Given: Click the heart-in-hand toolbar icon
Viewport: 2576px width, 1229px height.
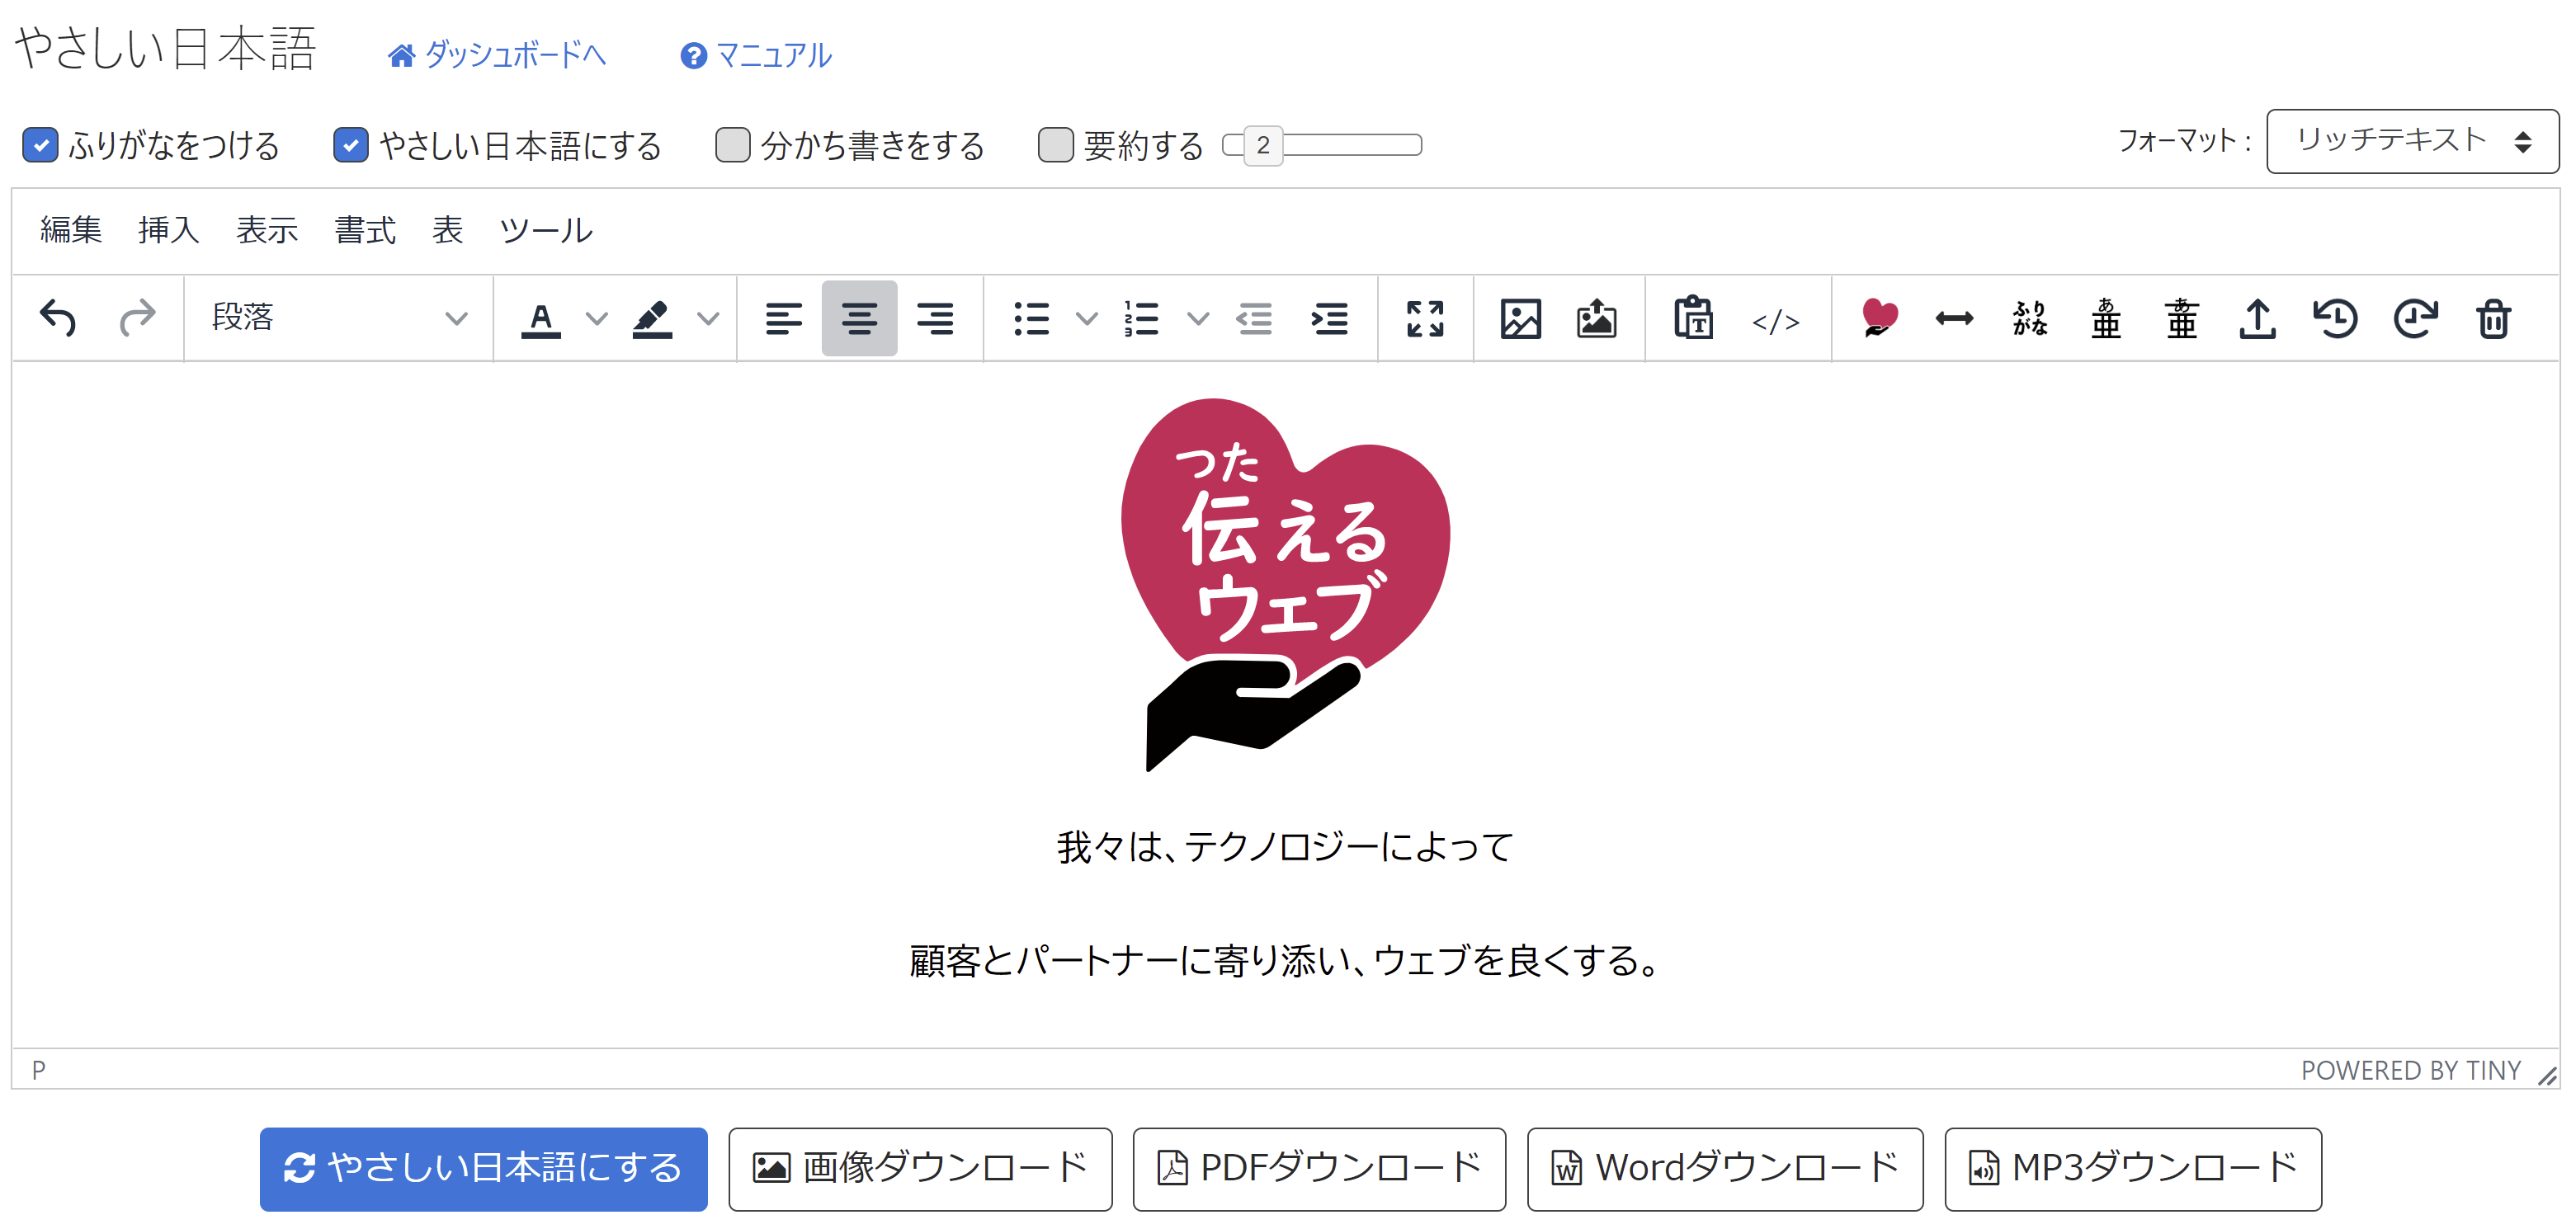Looking at the screenshot, I should coord(1879,319).
